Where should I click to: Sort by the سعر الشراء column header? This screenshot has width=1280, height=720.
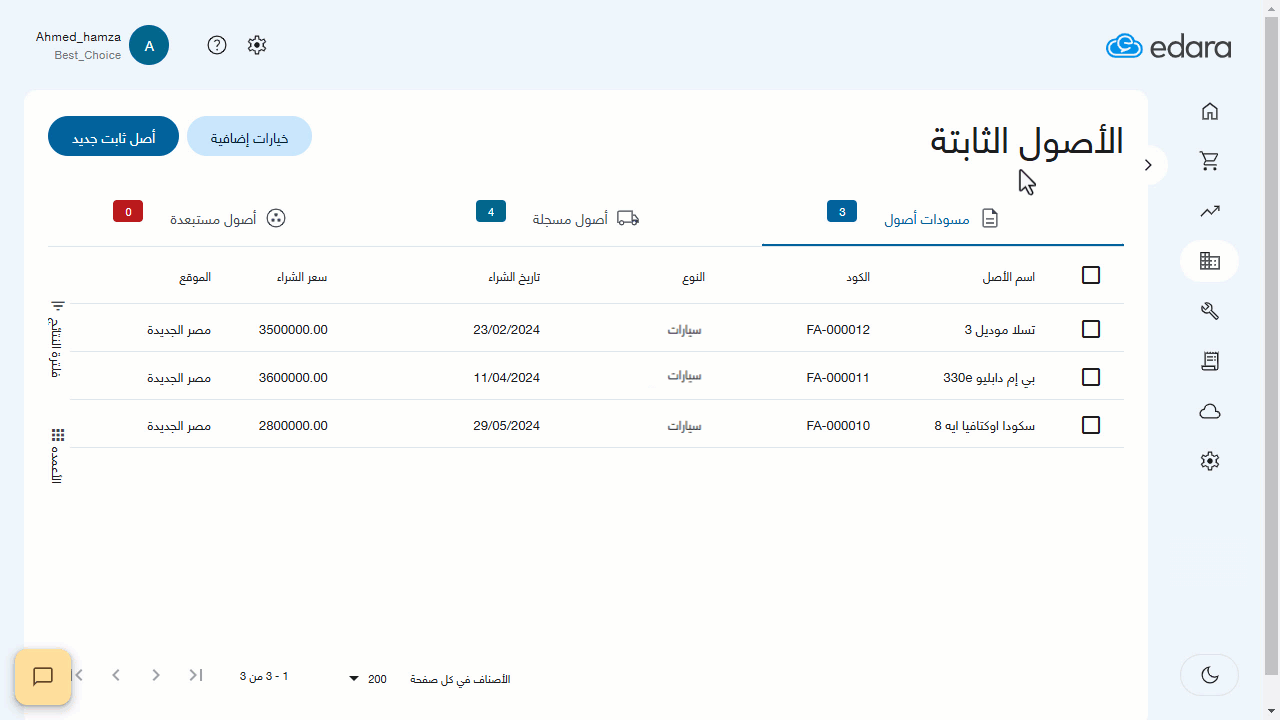[302, 277]
